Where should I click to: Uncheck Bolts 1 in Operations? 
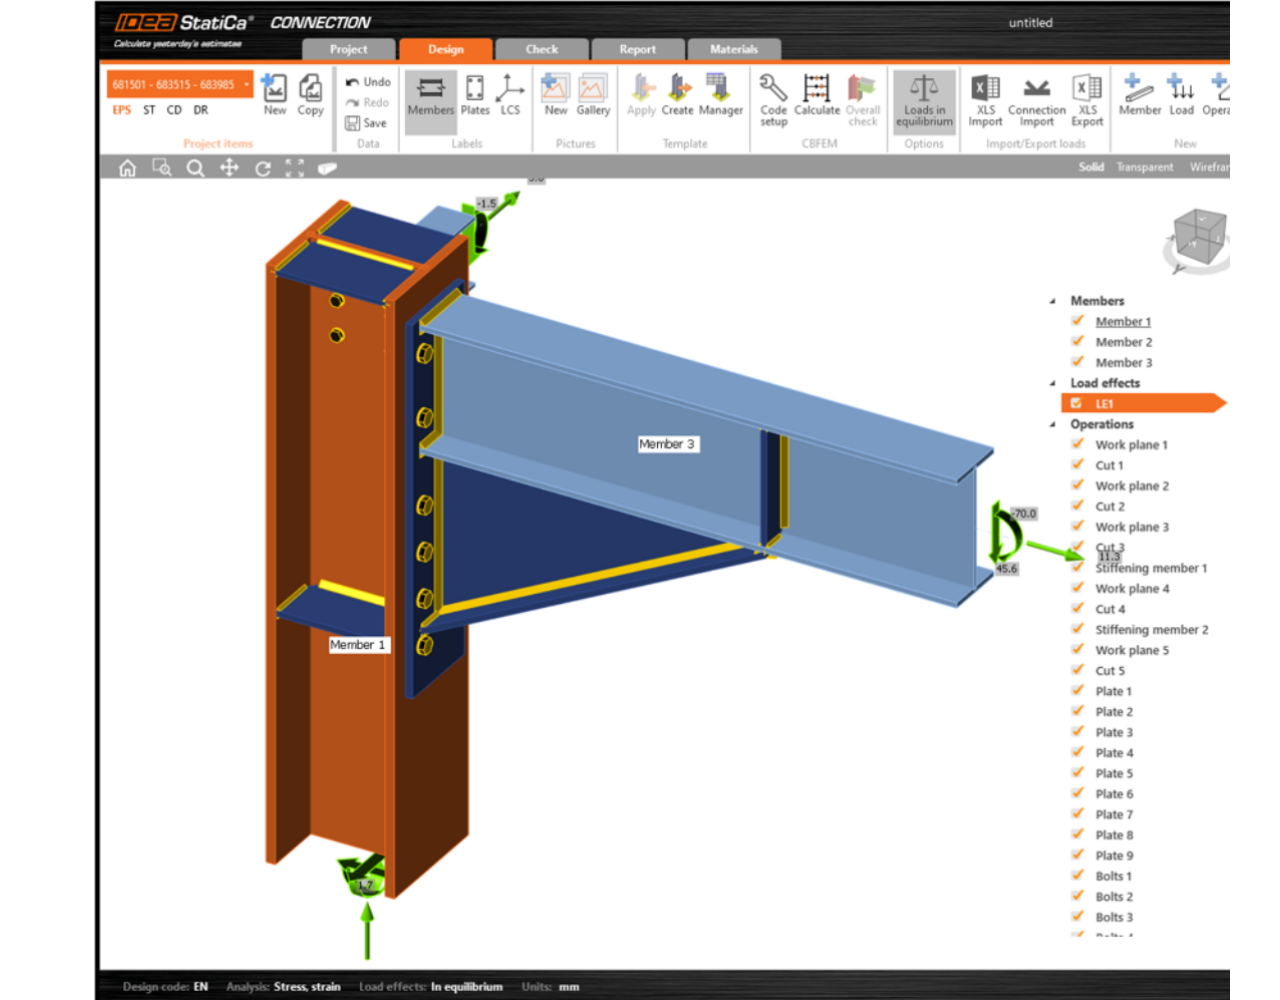click(1077, 876)
